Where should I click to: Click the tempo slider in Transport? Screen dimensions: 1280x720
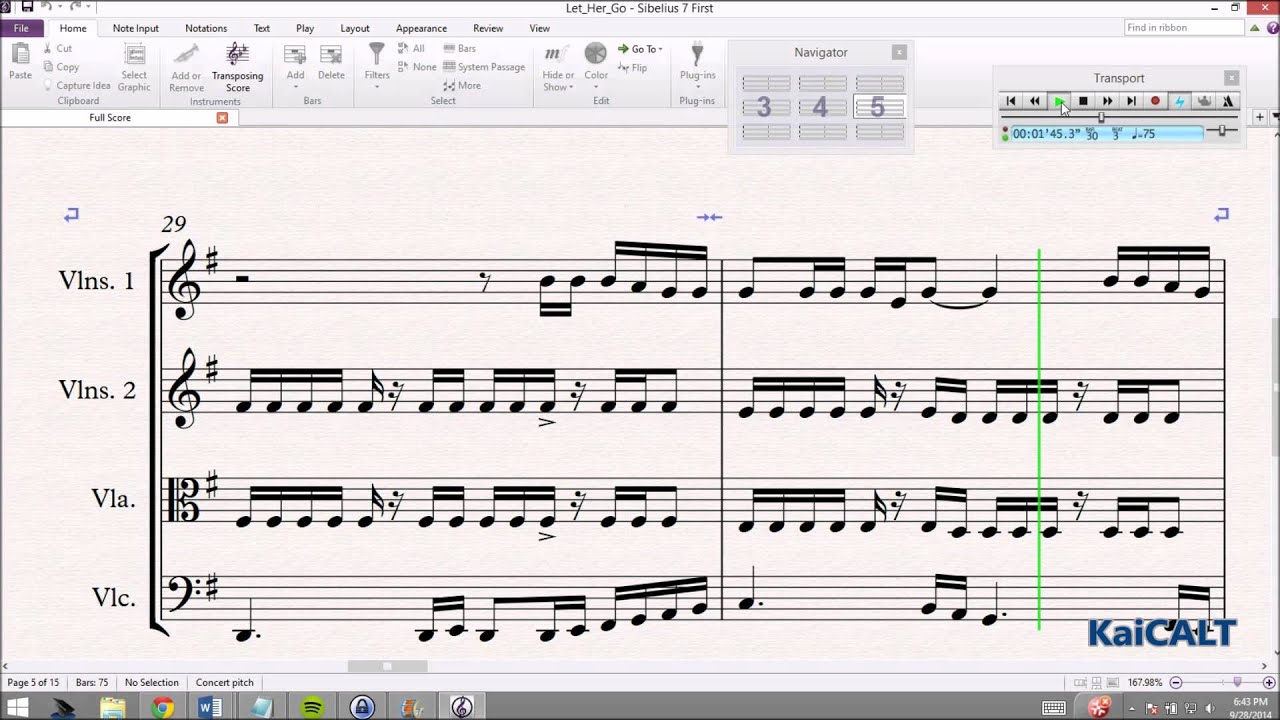click(x=1220, y=131)
